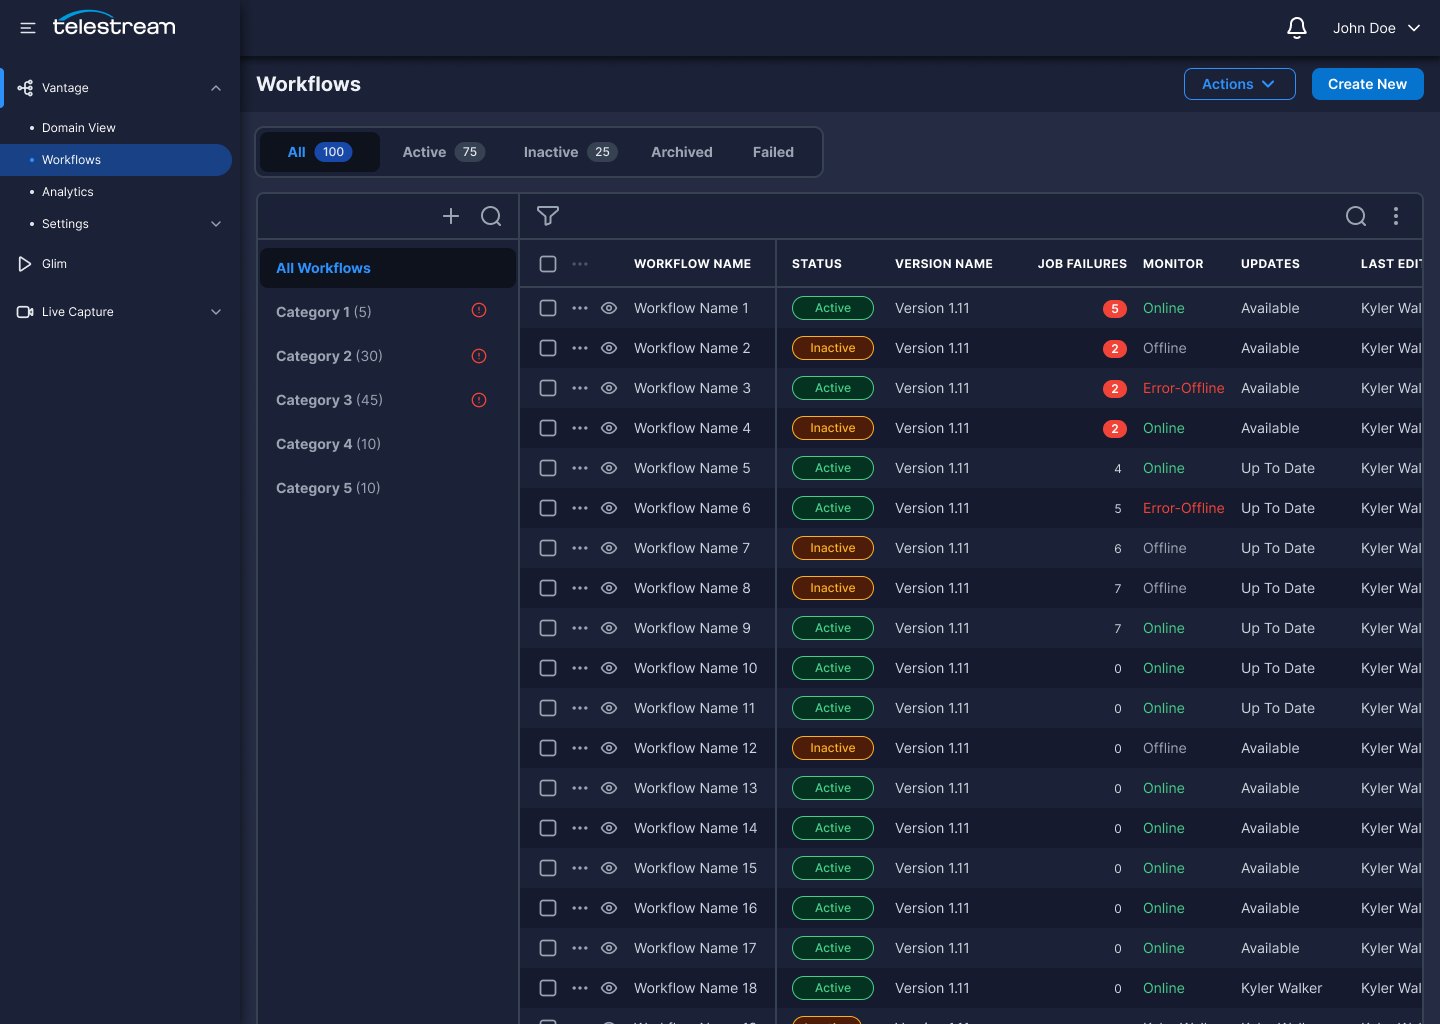Open row actions for Workflow Name 1
Screen dimensions: 1440x1024
coord(580,308)
